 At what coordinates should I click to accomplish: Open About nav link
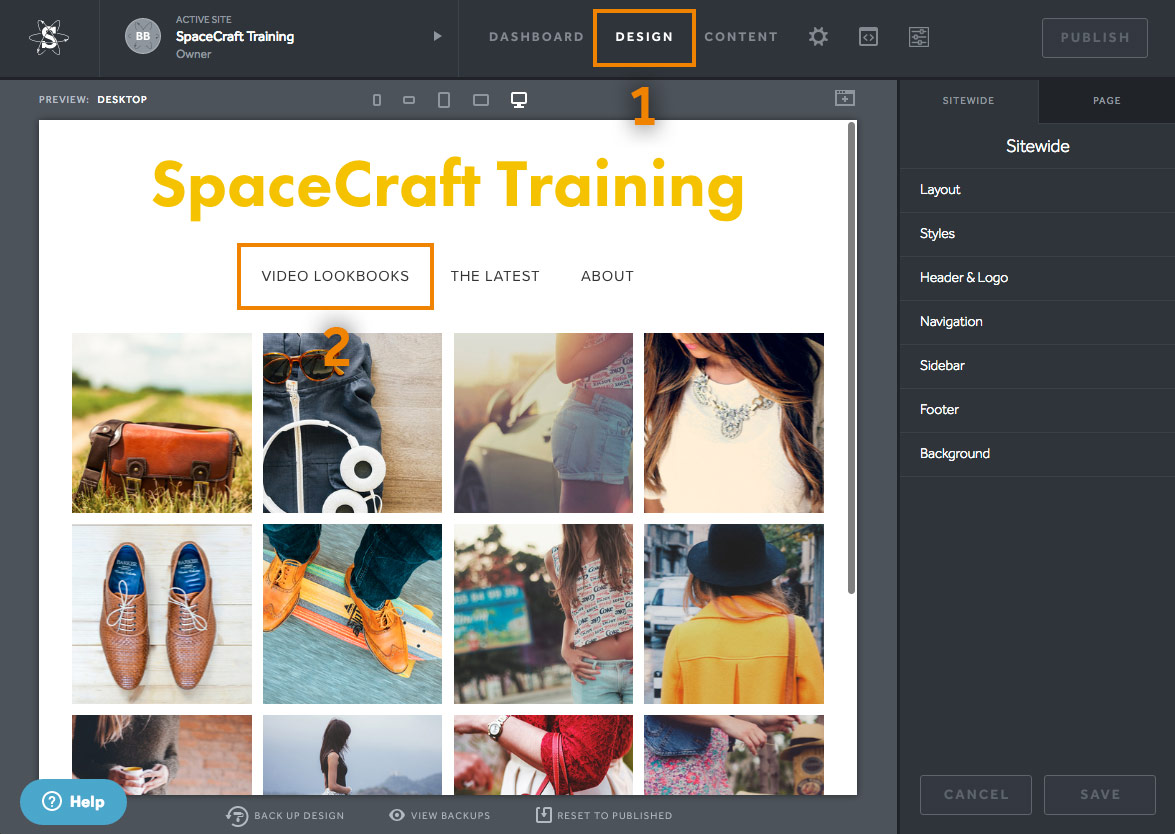coord(607,276)
